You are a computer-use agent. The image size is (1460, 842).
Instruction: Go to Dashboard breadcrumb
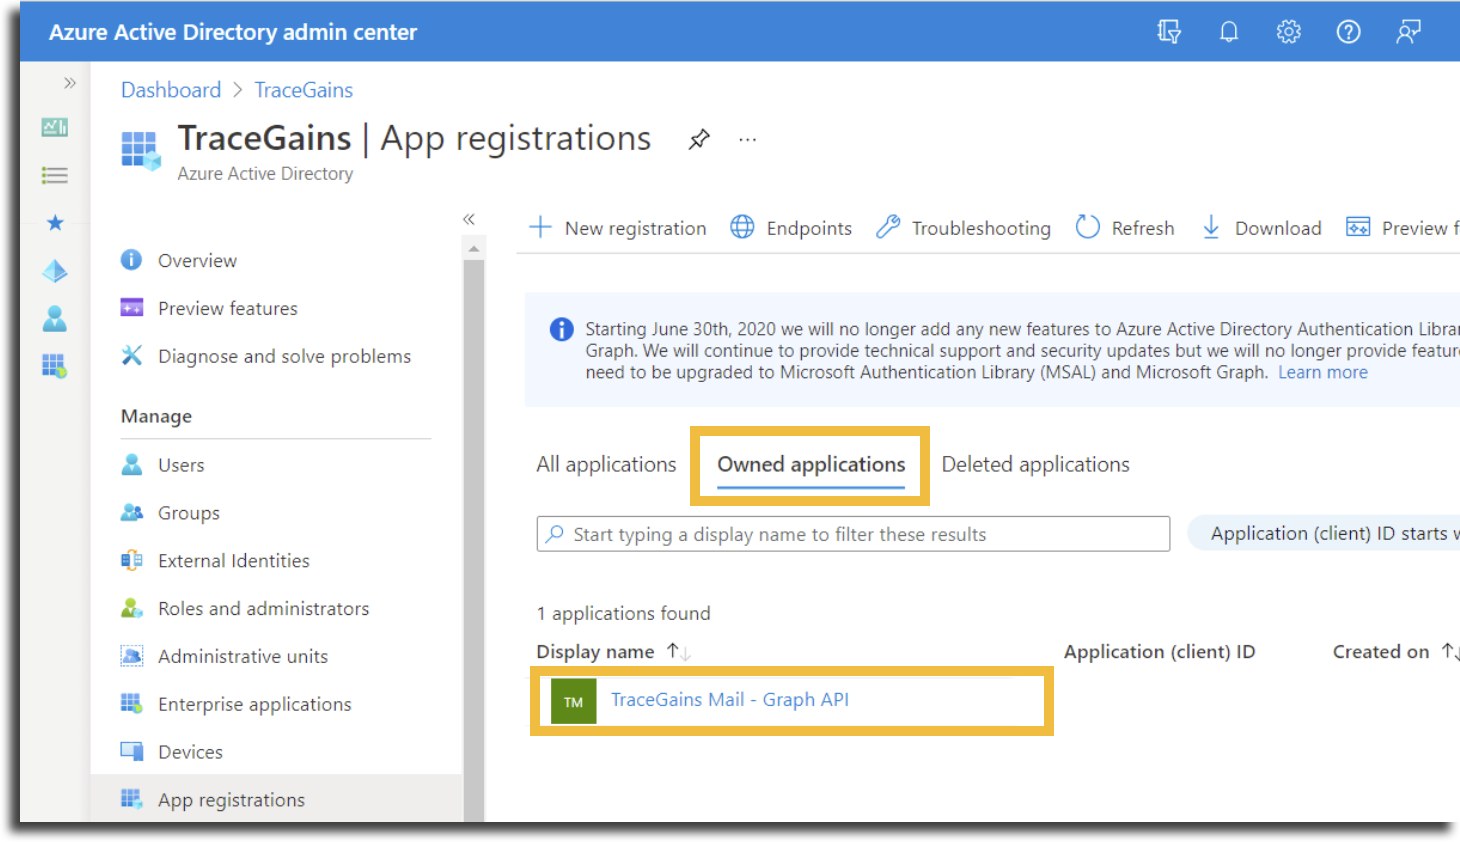tap(171, 90)
